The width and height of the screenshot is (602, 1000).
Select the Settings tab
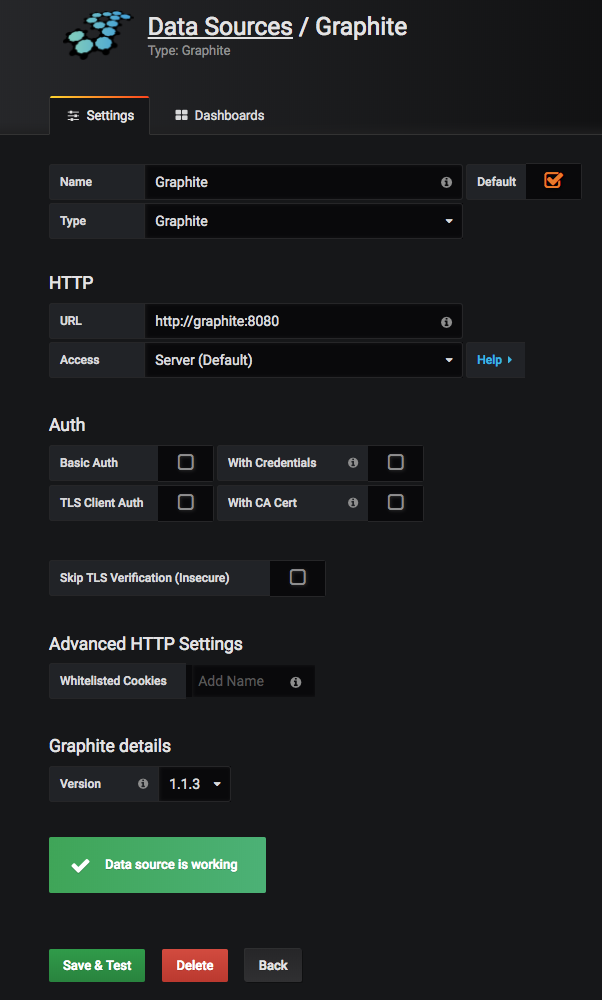click(x=99, y=115)
